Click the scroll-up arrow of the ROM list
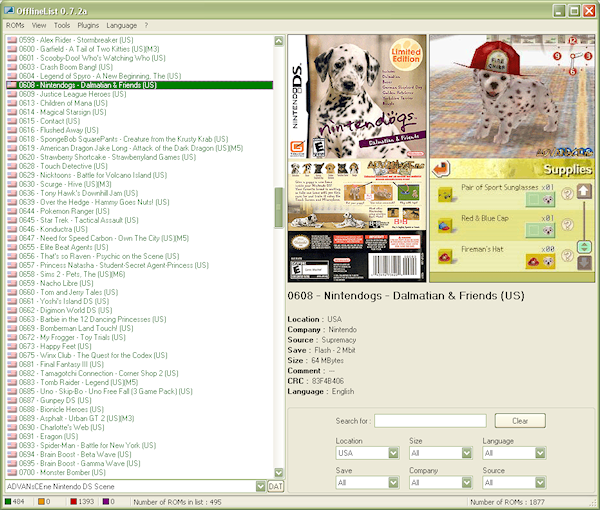The width and height of the screenshot is (600, 510). [x=279, y=39]
